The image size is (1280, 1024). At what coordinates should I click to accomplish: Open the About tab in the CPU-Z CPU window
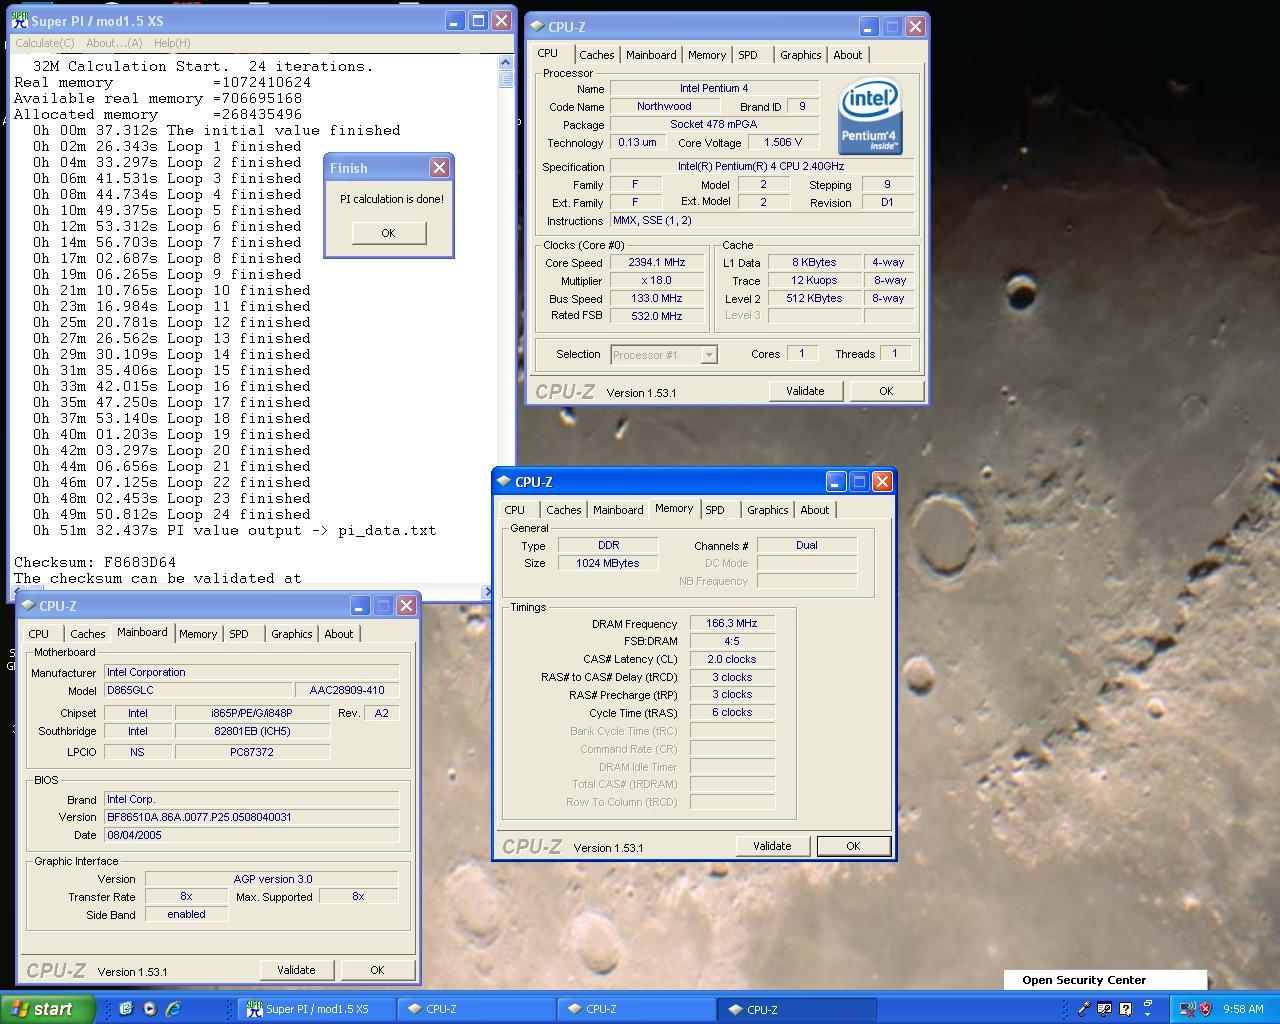(847, 55)
